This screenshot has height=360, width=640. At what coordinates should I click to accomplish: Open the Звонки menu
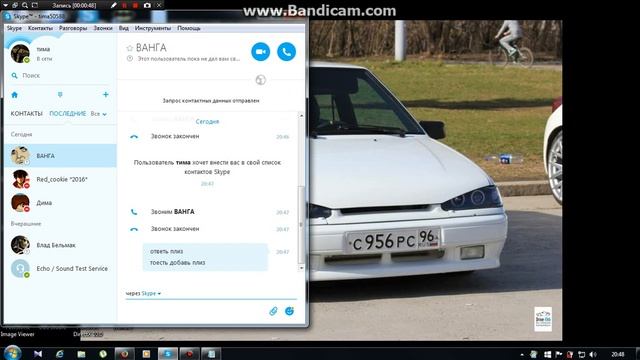103,28
